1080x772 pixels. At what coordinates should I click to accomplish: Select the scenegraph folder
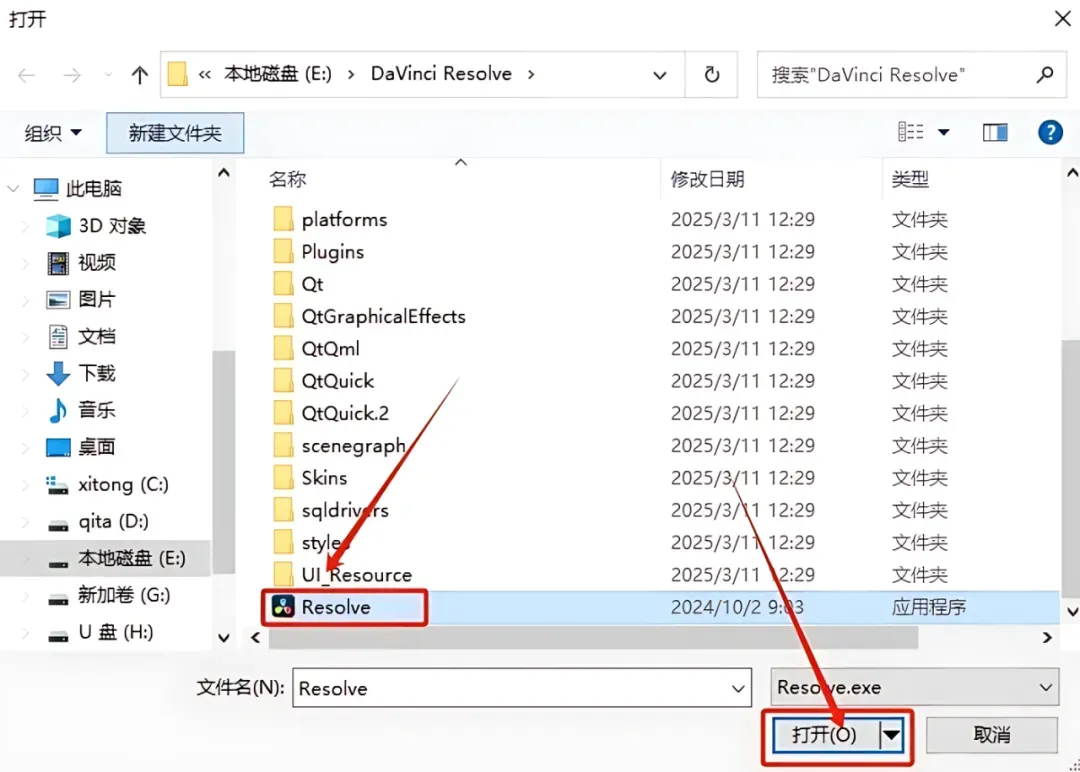[353, 446]
